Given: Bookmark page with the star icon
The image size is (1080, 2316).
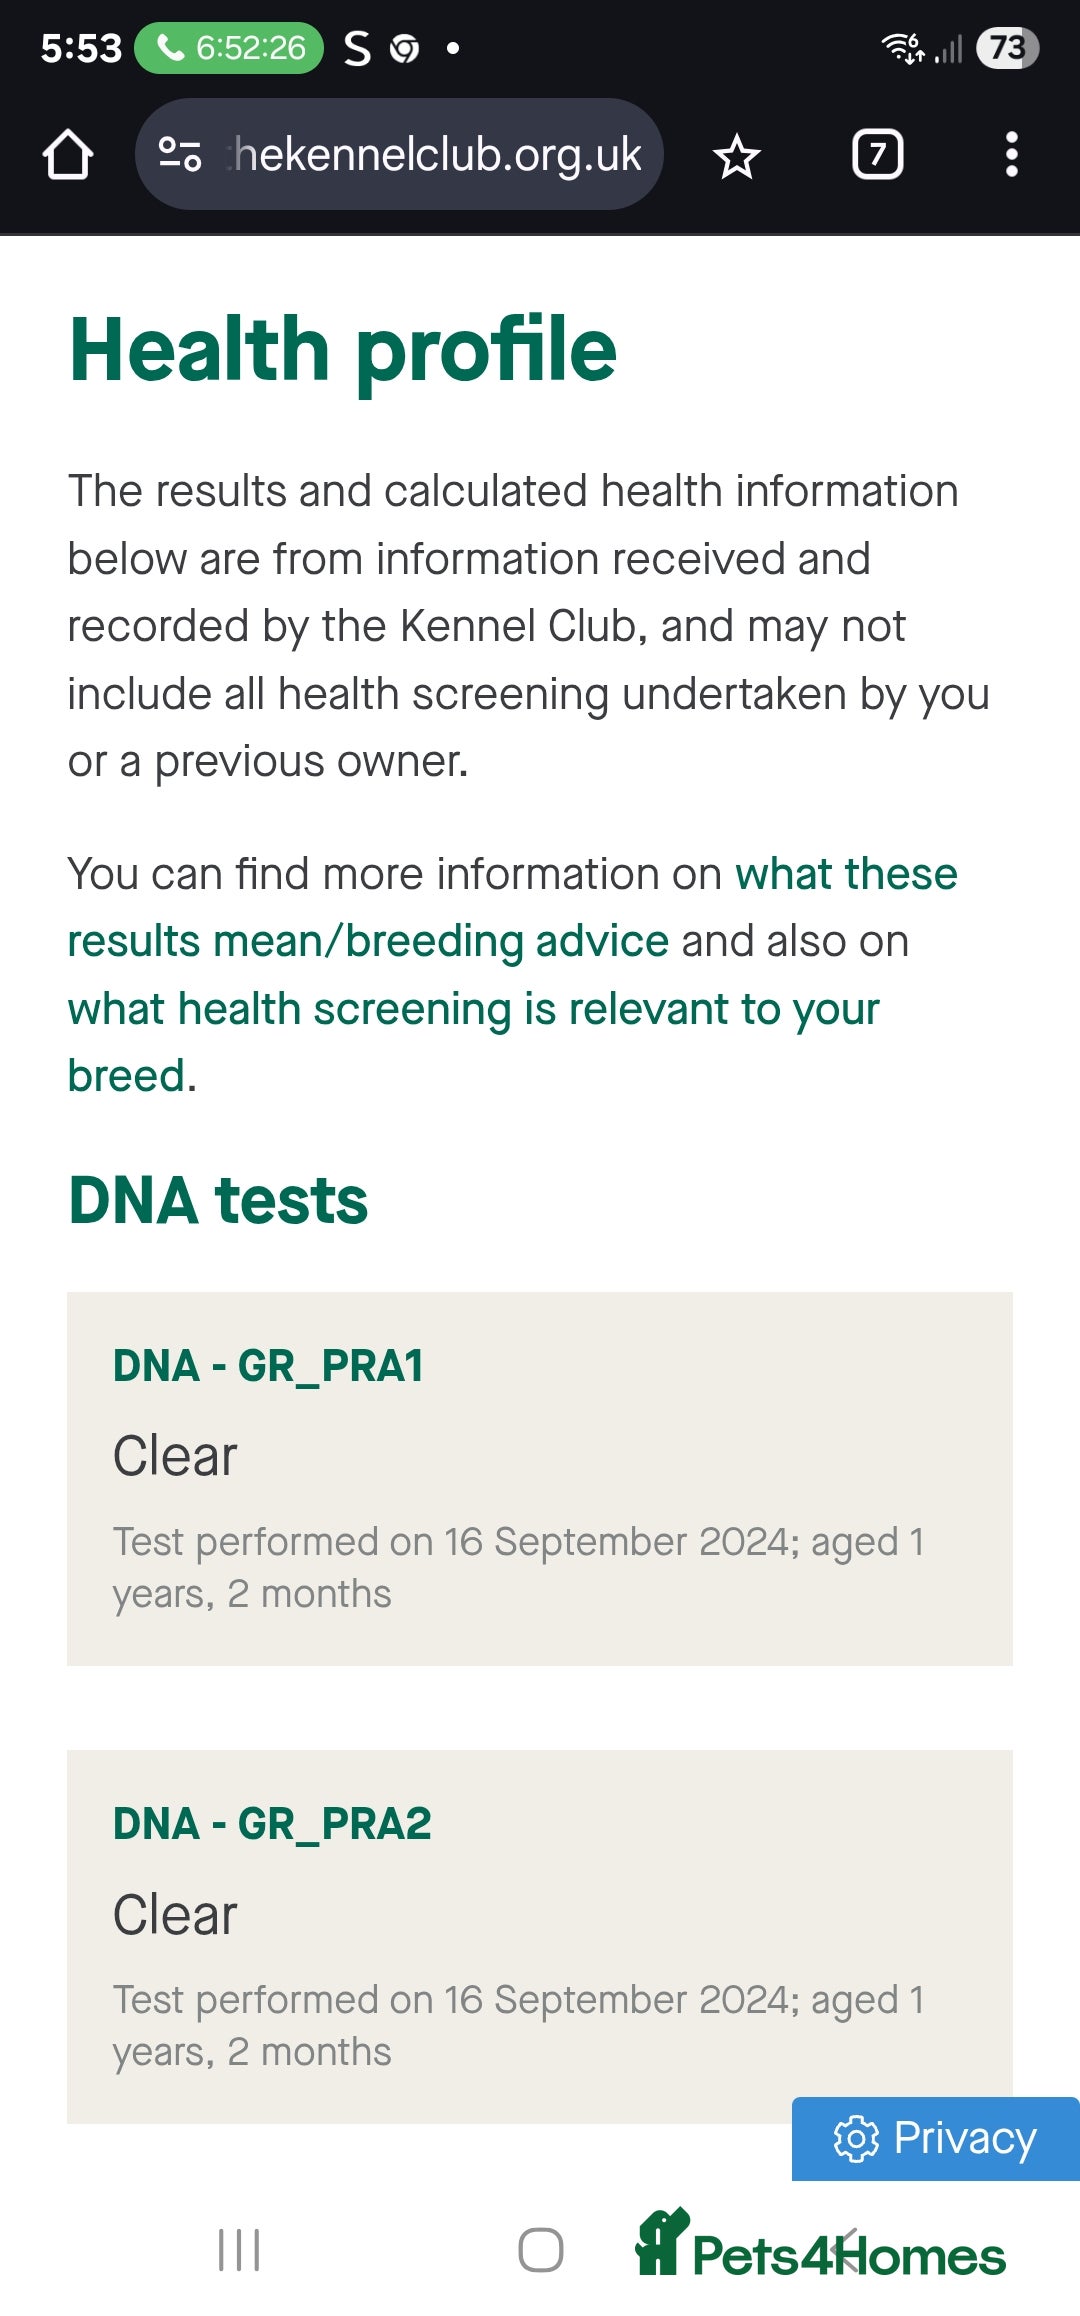Looking at the screenshot, I should 737,156.
